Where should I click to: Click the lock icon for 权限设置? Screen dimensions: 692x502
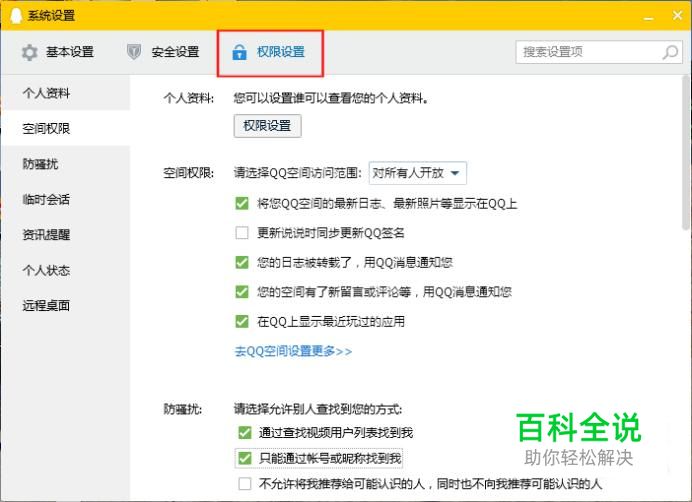239,52
